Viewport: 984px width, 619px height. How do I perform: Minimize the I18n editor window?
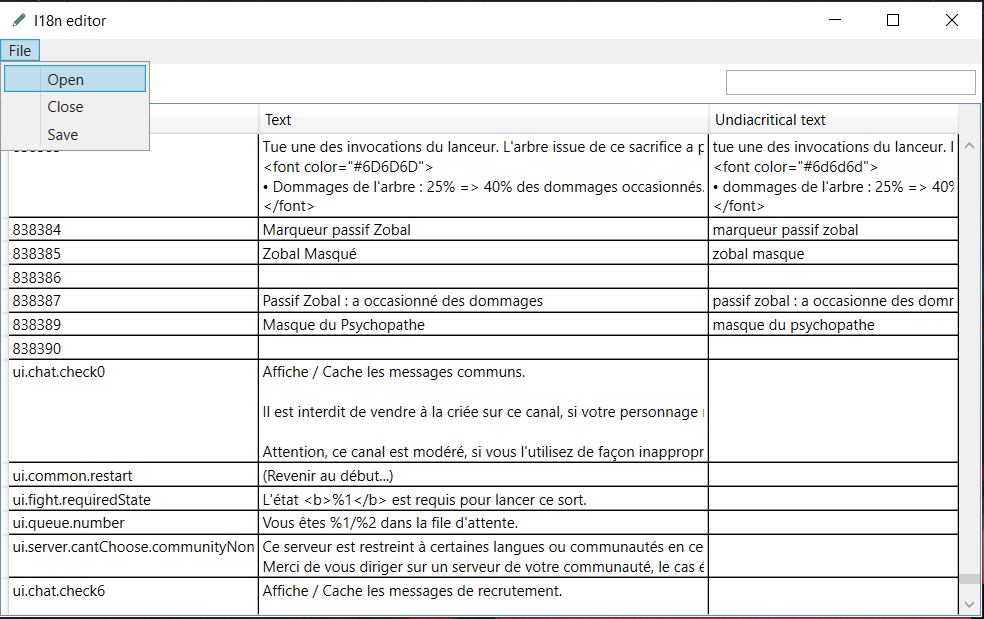835,20
